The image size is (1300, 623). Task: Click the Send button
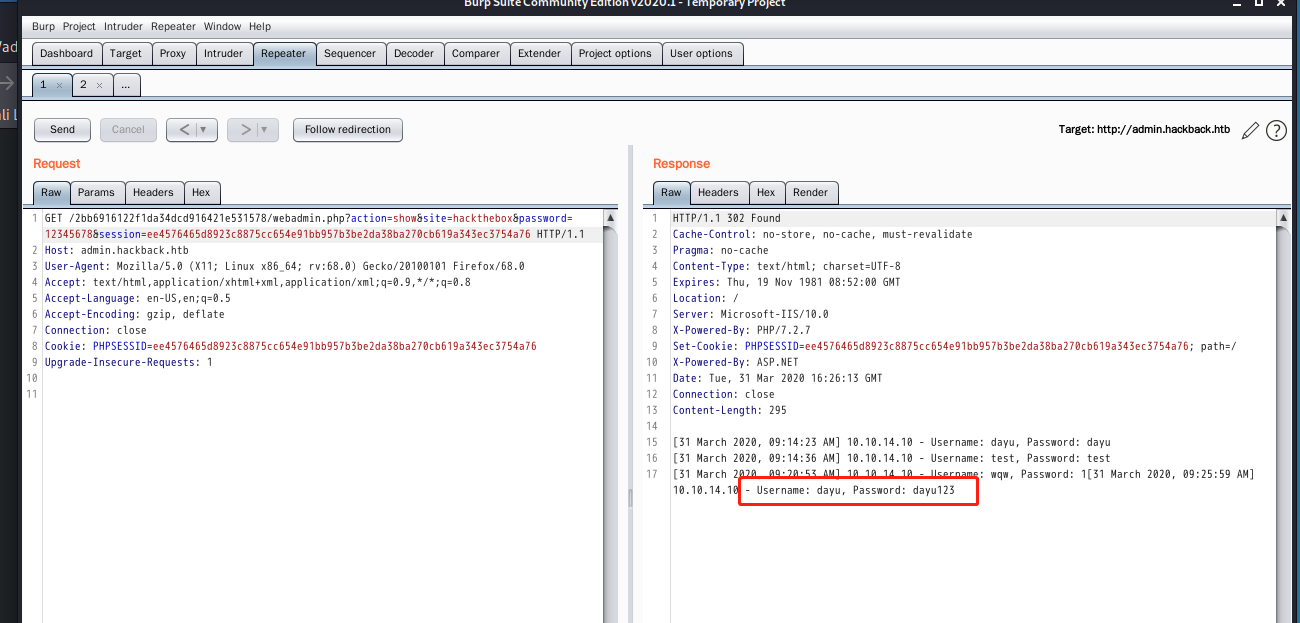[x=62, y=129]
